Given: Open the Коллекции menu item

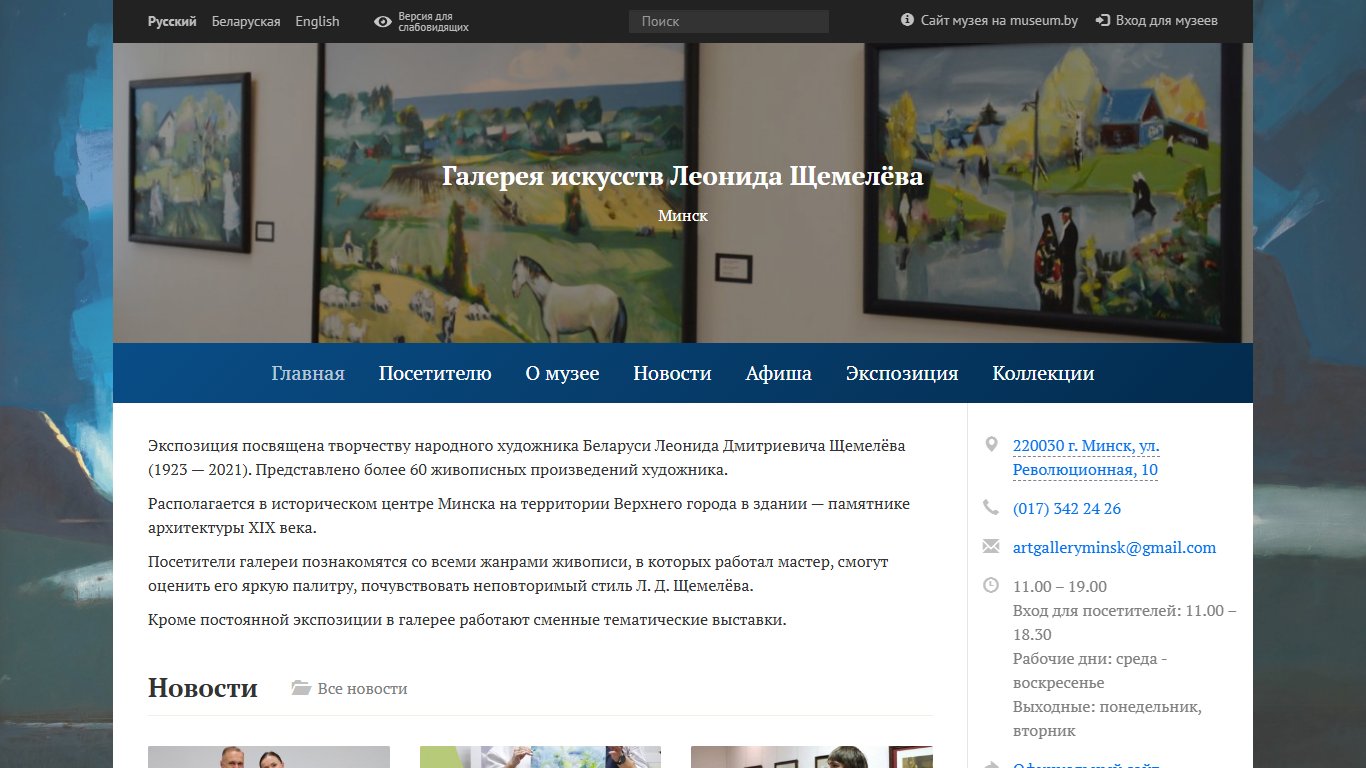Looking at the screenshot, I should click(x=1043, y=373).
